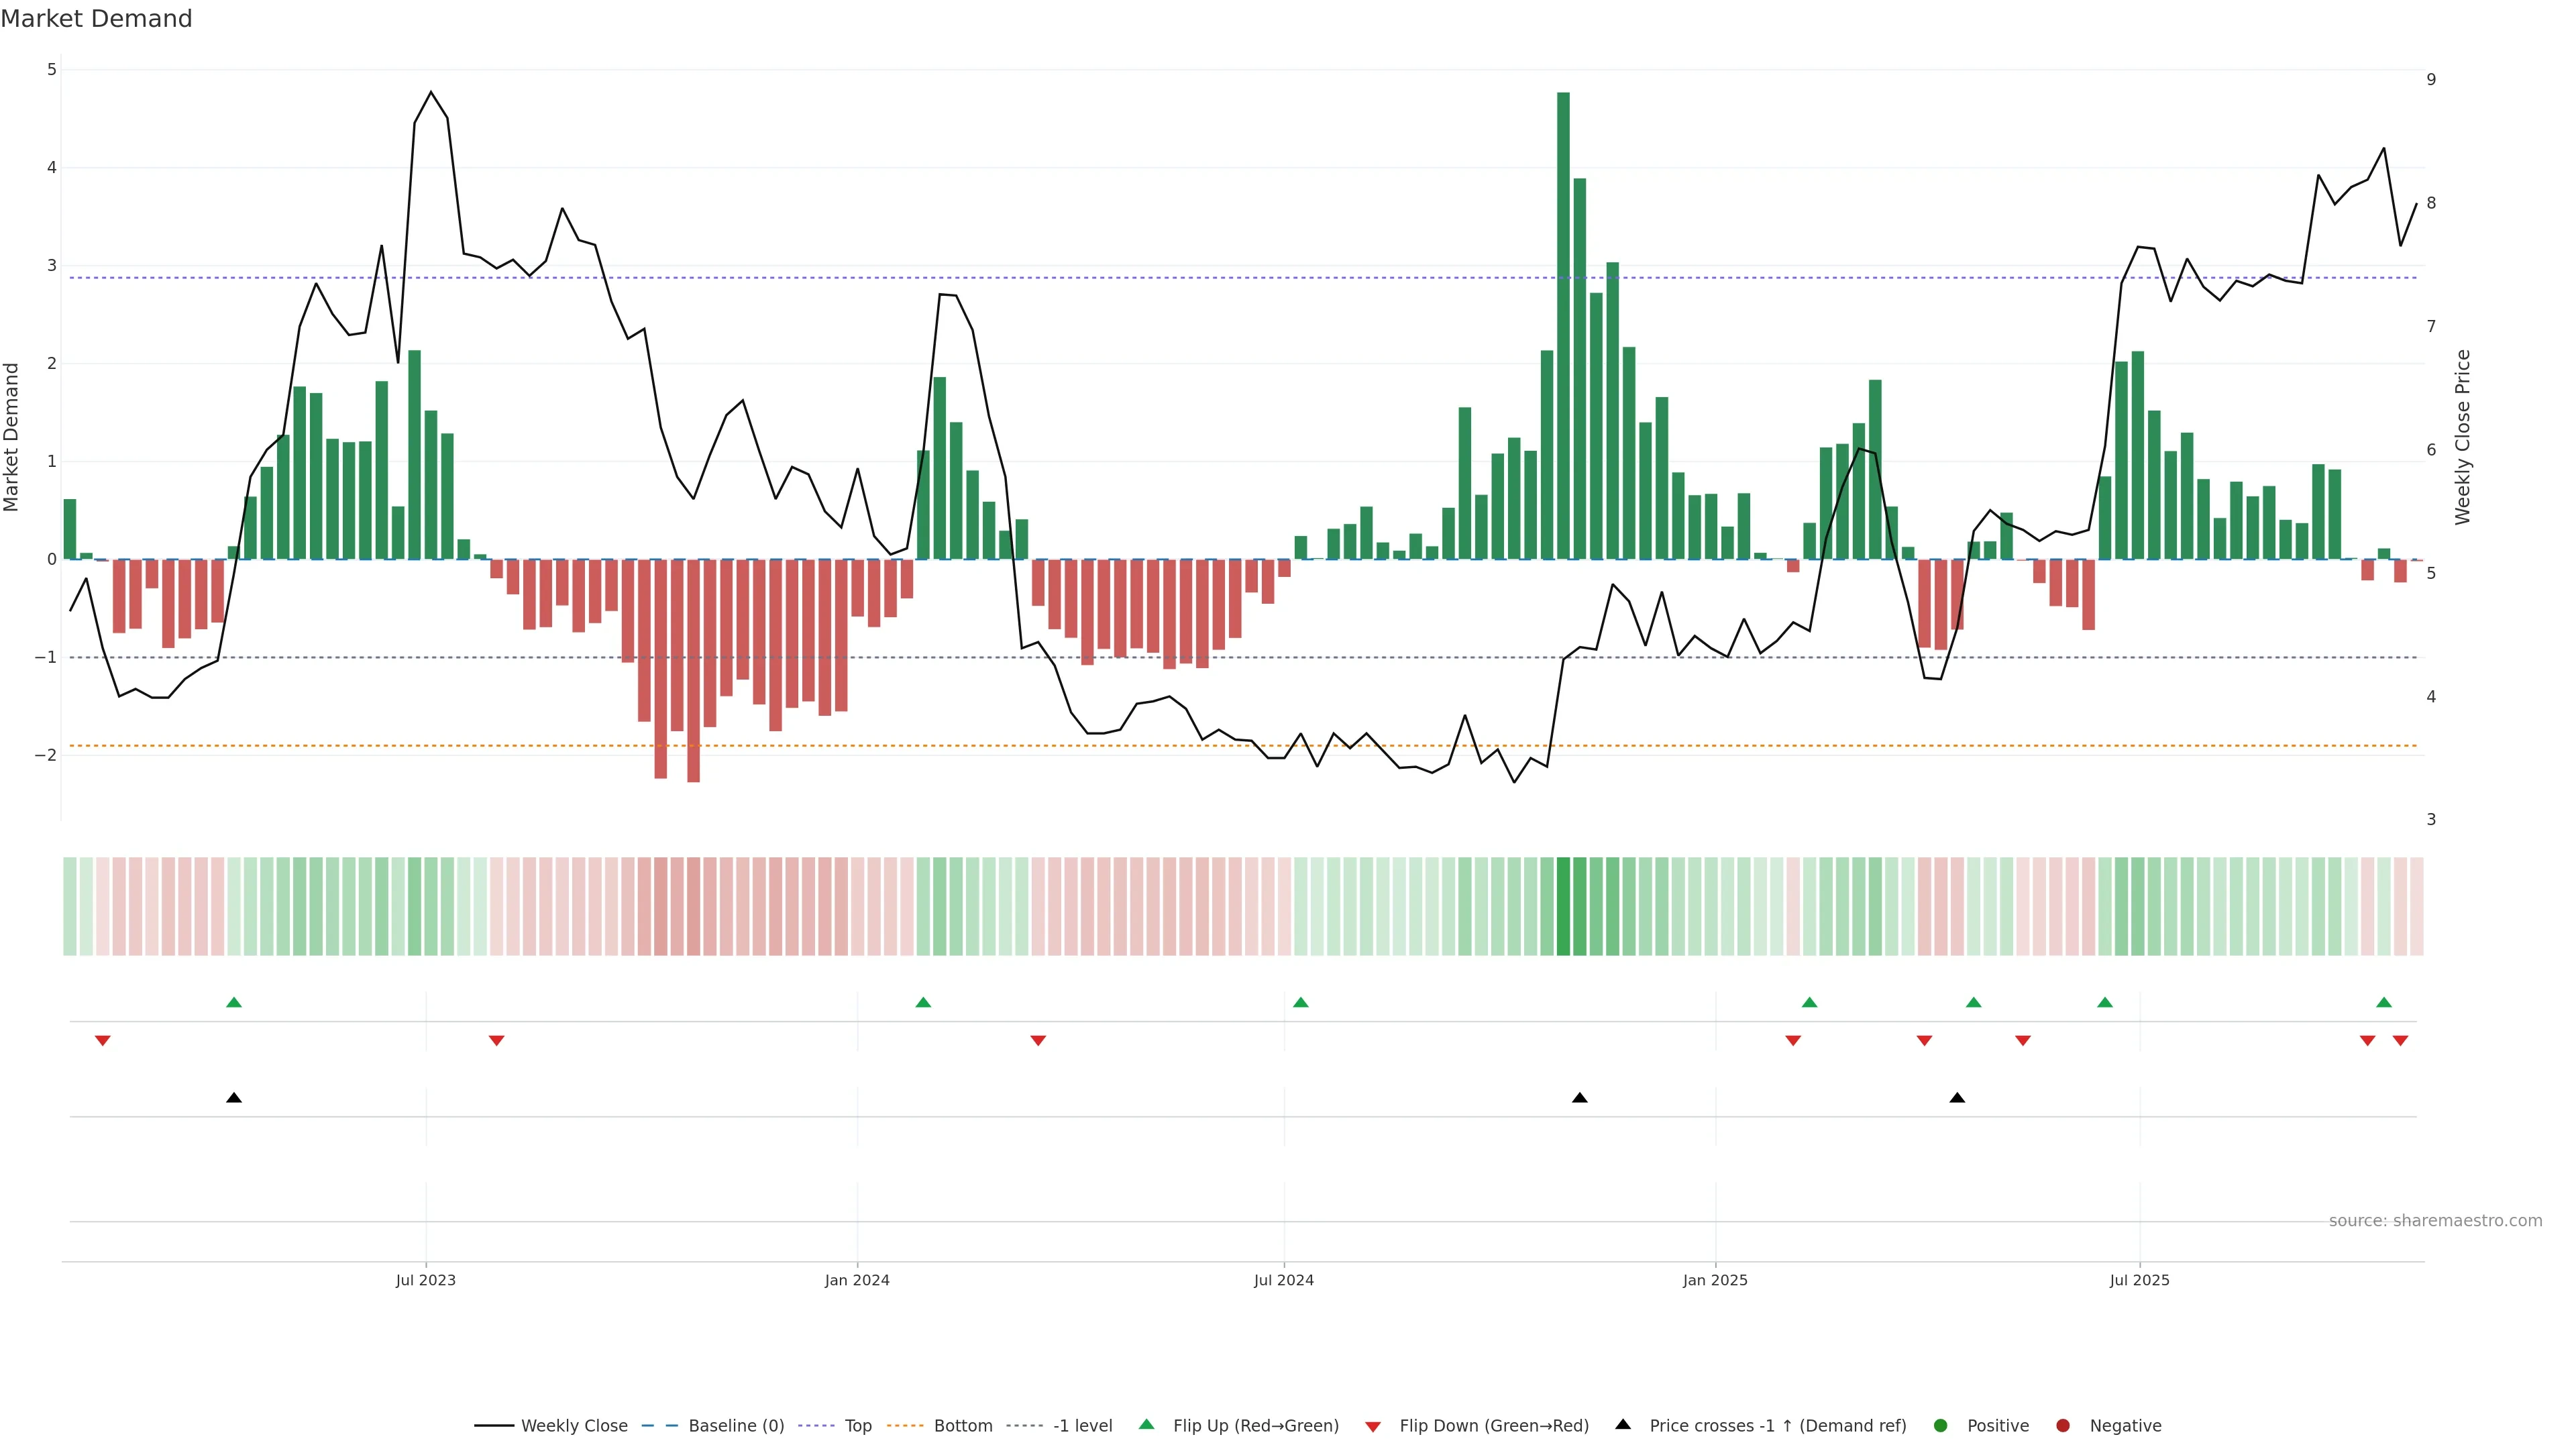The height and width of the screenshot is (1449, 2576).
Task: Click the Market Demand chart title
Action: click(x=96, y=19)
